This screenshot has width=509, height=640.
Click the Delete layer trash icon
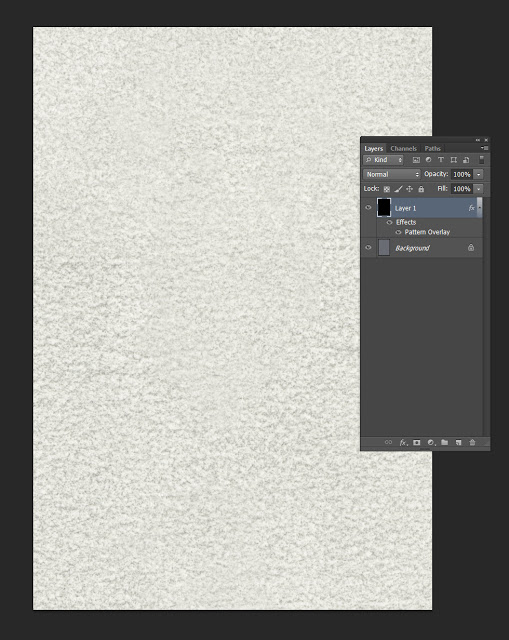(472, 442)
